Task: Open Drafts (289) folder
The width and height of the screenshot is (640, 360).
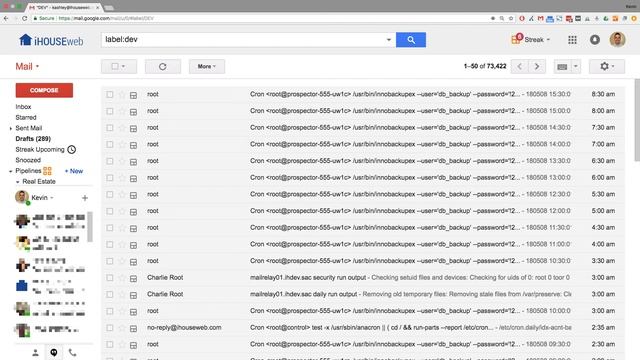Action: tap(33, 139)
